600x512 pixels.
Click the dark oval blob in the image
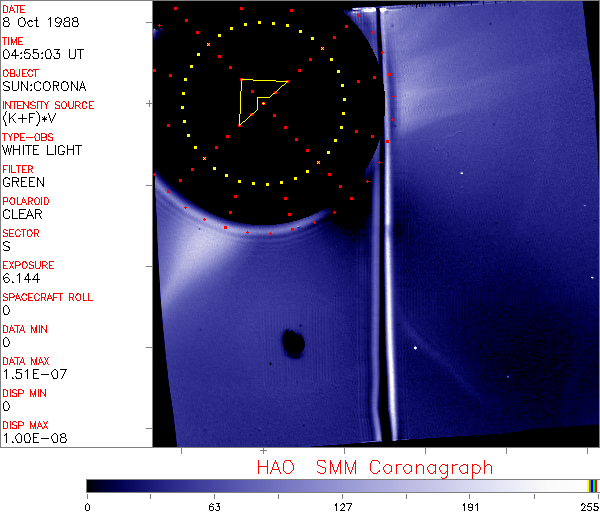pyautogui.click(x=293, y=343)
